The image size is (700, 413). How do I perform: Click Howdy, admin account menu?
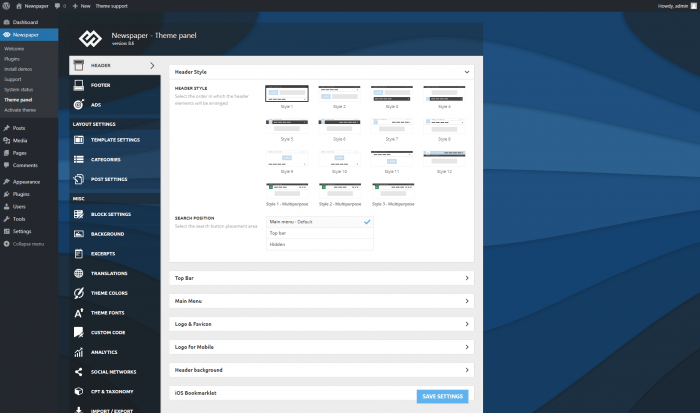point(677,6)
